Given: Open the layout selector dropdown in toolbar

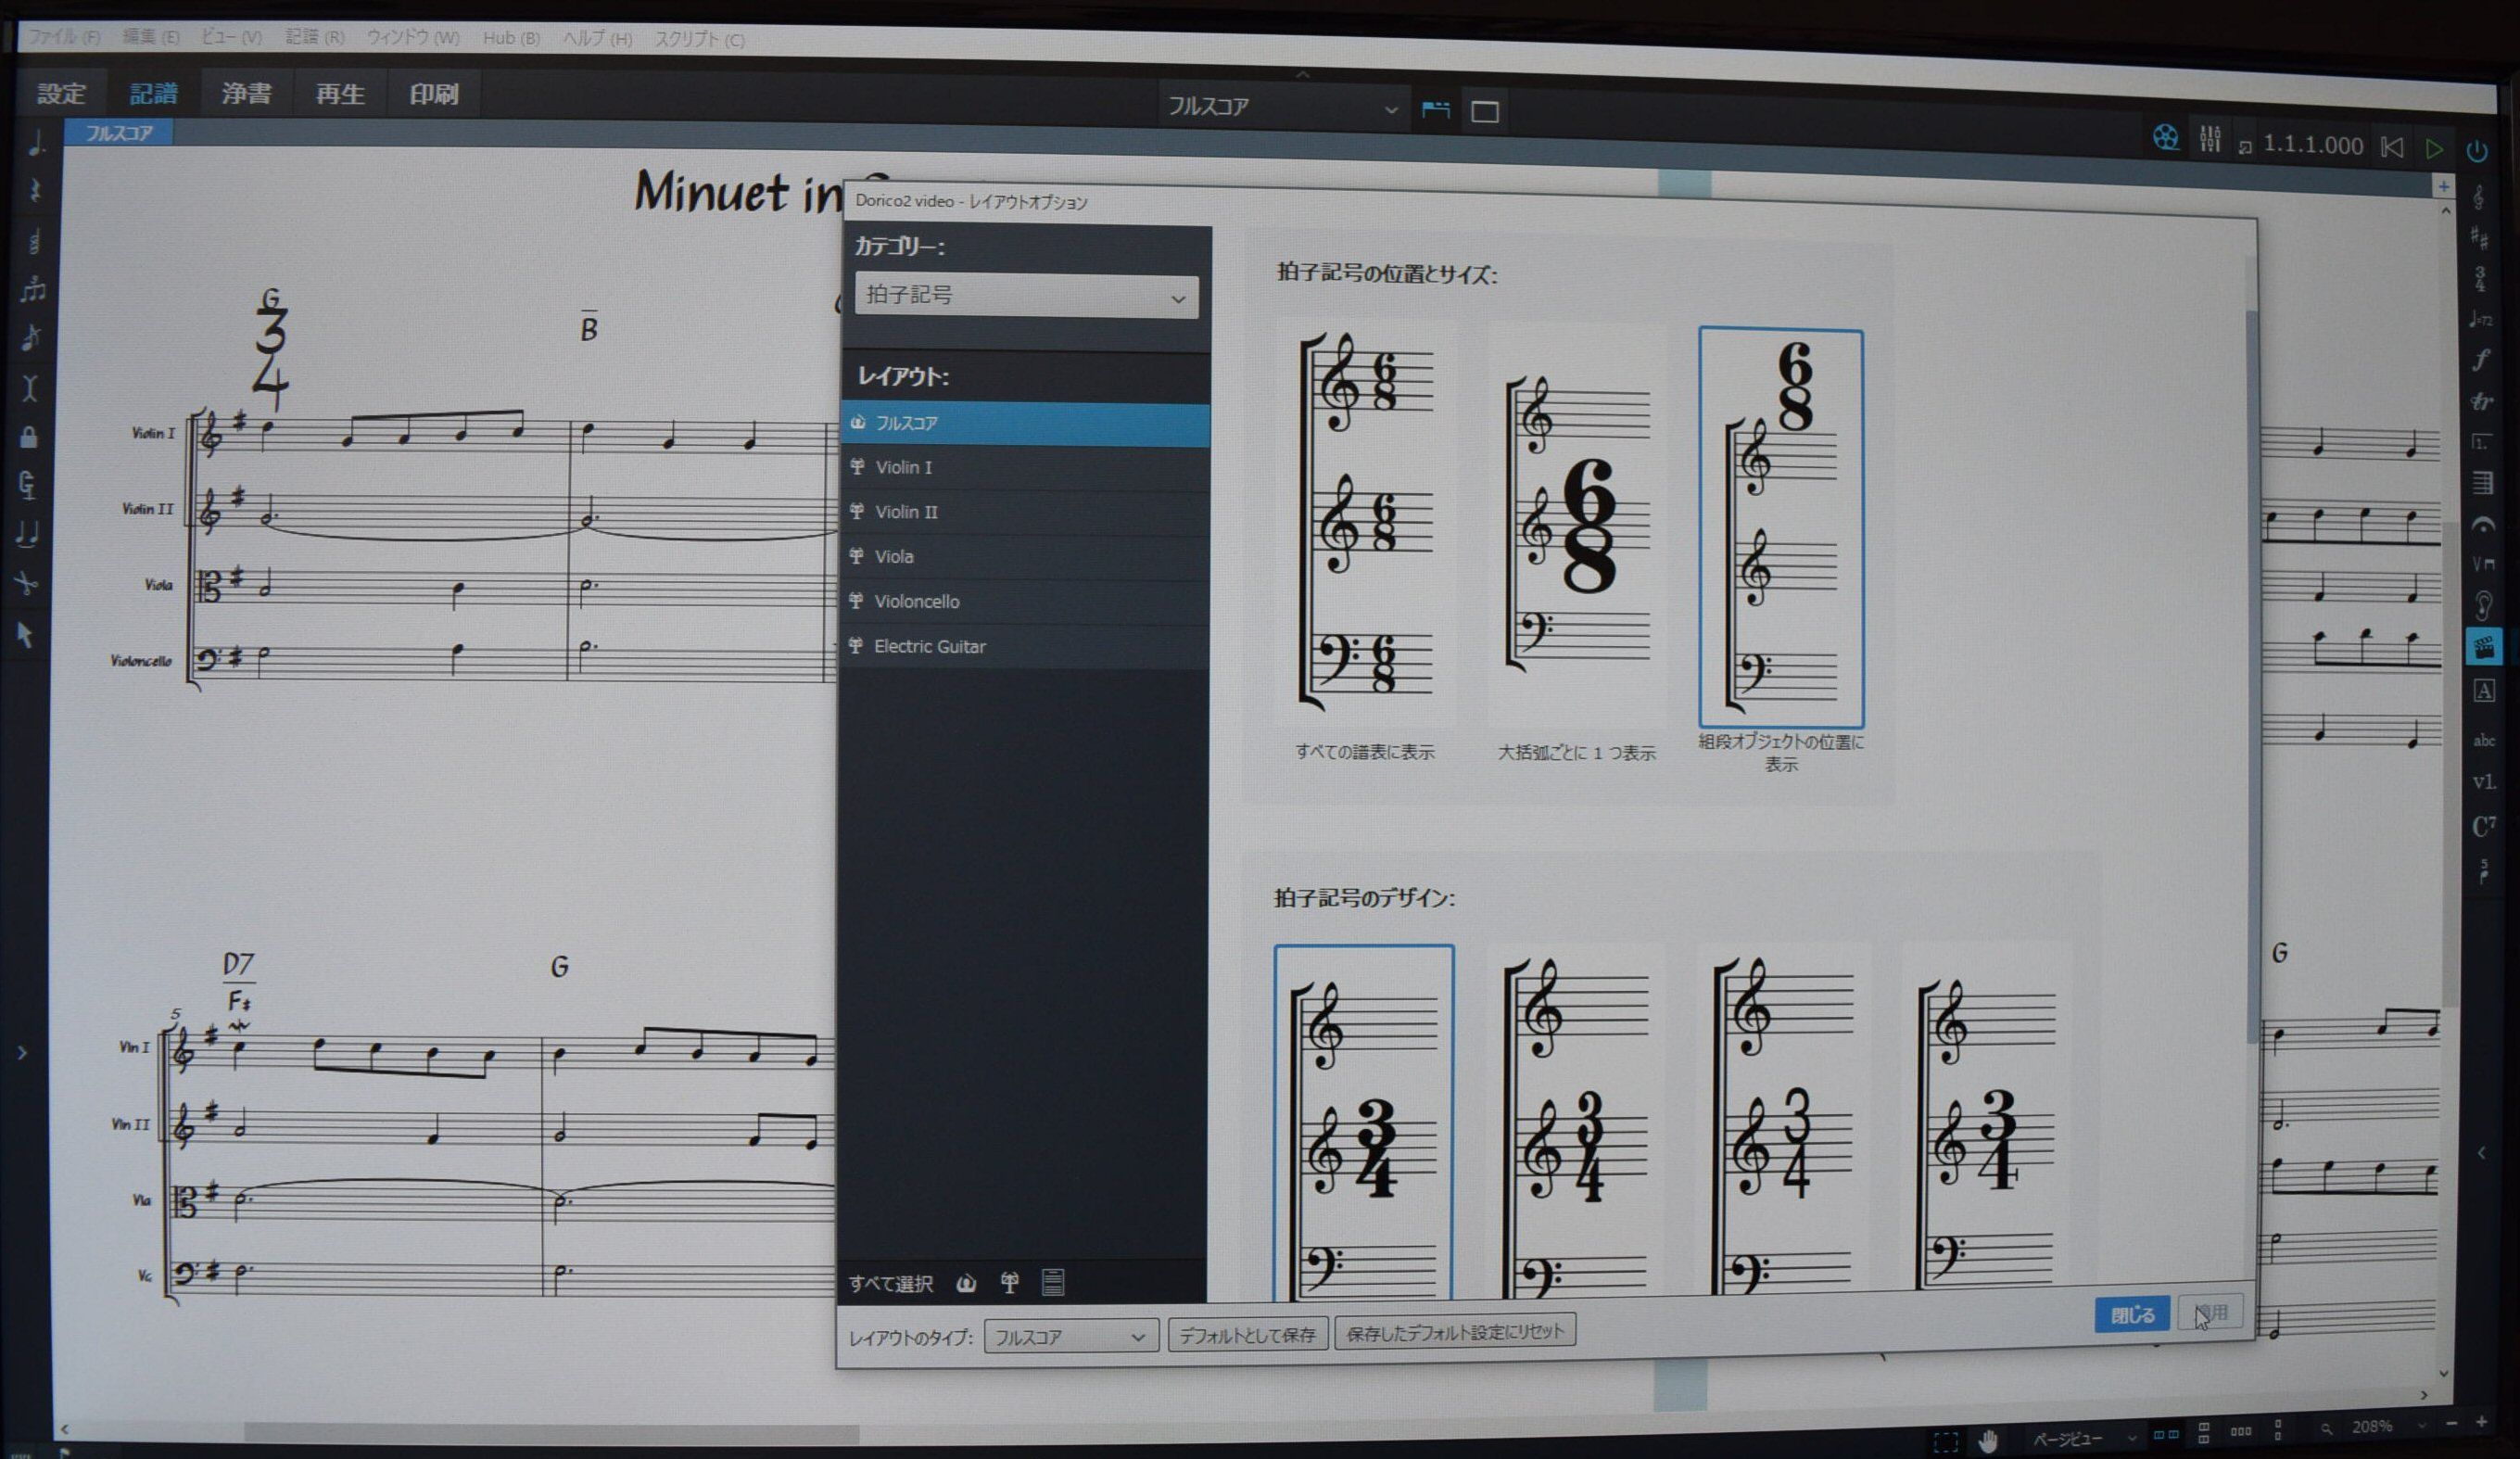Looking at the screenshot, I should [1281, 107].
